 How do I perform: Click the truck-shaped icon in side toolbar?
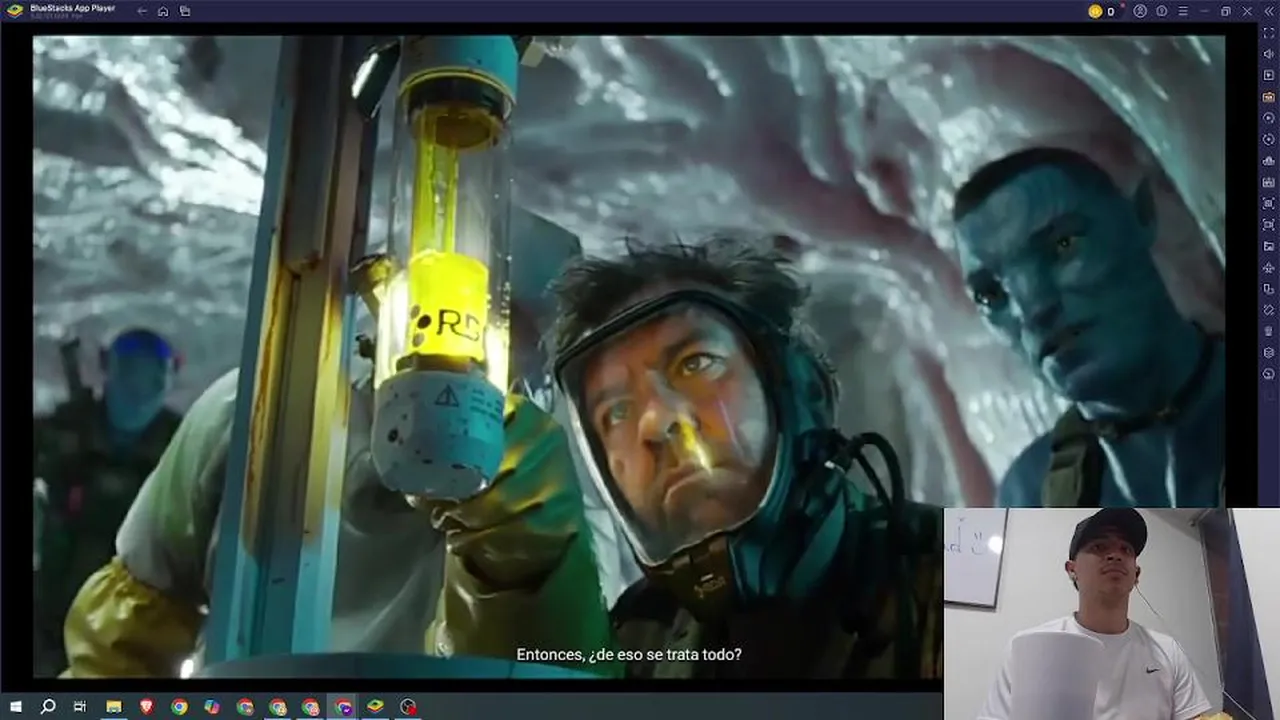pyautogui.click(x=1269, y=161)
